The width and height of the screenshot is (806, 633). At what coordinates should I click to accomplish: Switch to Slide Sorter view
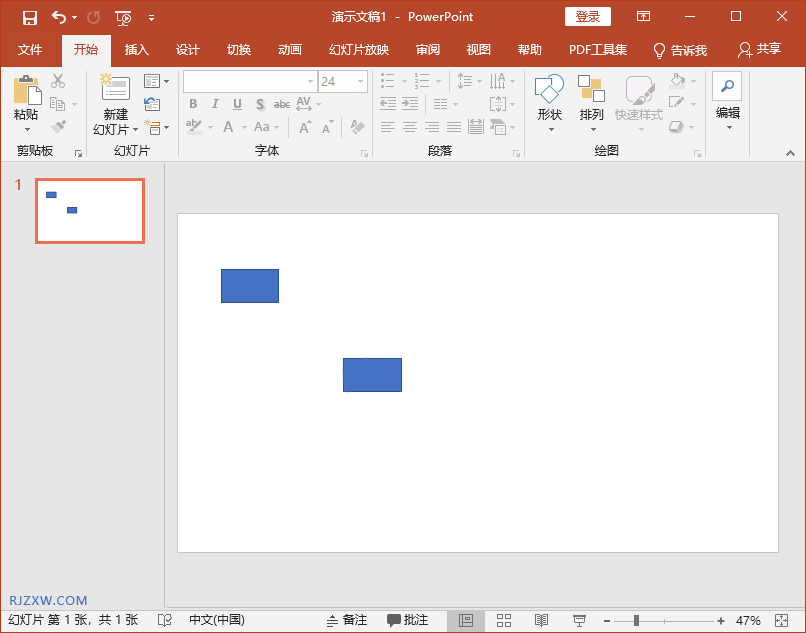(504, 621)
